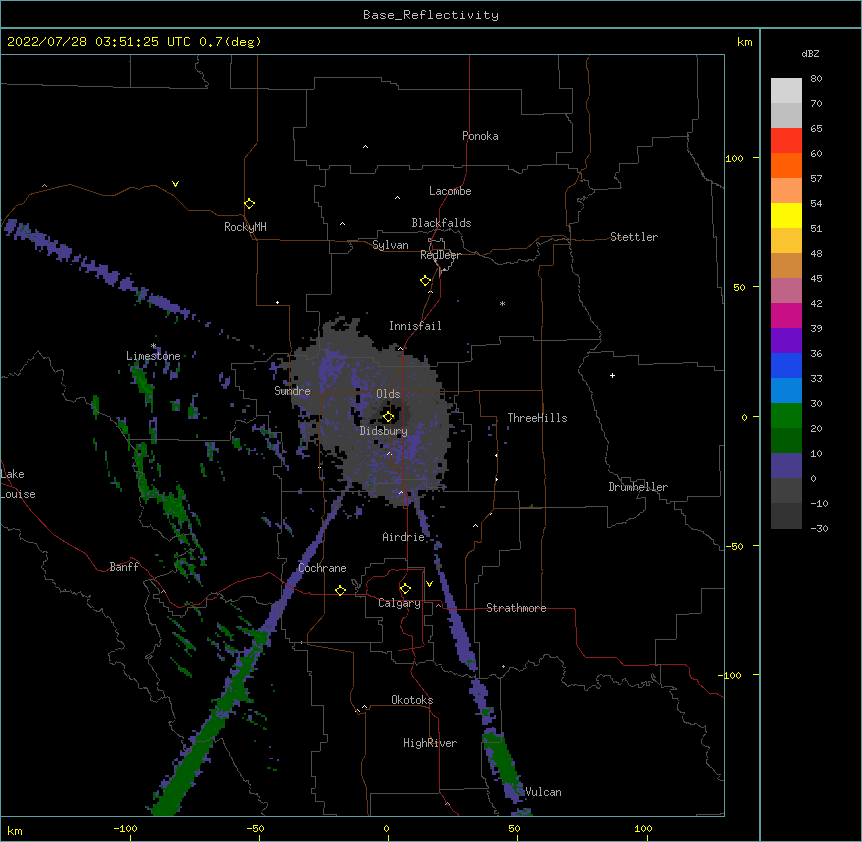This screenshot has height=842, width=862.
Task: Click the yellow diamond marker south of RedDeer
Action: point(426,281)
